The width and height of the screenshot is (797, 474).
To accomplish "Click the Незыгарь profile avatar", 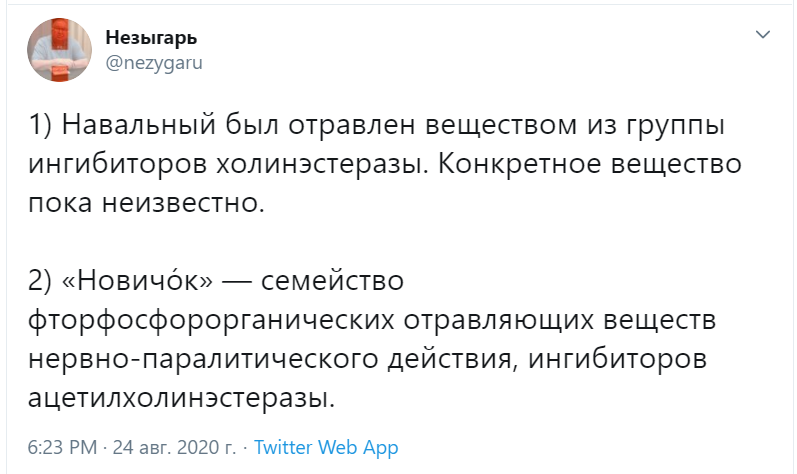I will tap(59, 50).
